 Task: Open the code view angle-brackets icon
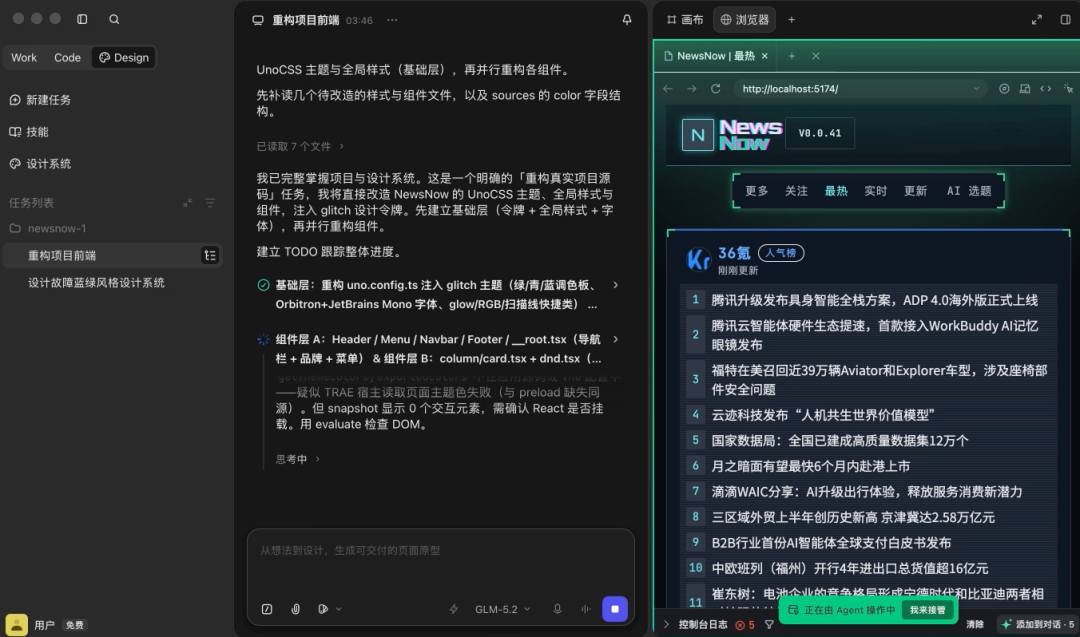click(x=1046, y=89)
